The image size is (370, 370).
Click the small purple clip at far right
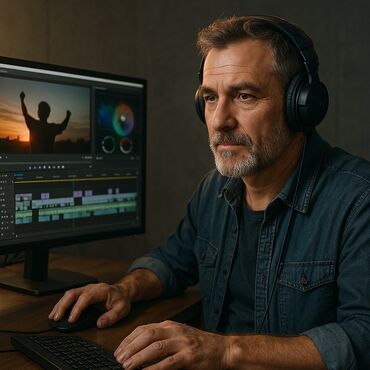(117, 191)
